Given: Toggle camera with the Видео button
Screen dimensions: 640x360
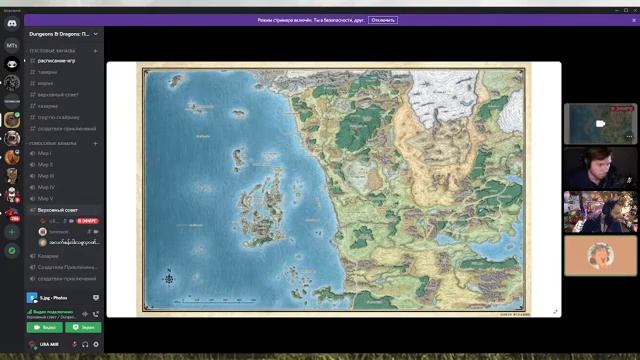Looking at the screenshot, I should [x=44, y=327].
